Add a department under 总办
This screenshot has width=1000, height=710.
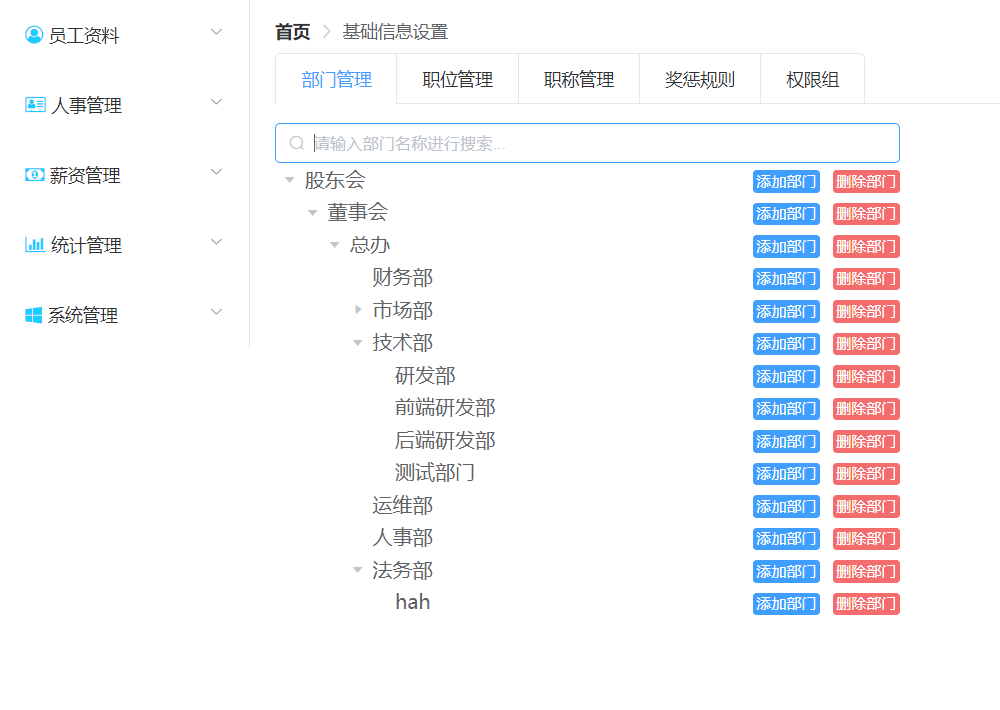[786, 246]
